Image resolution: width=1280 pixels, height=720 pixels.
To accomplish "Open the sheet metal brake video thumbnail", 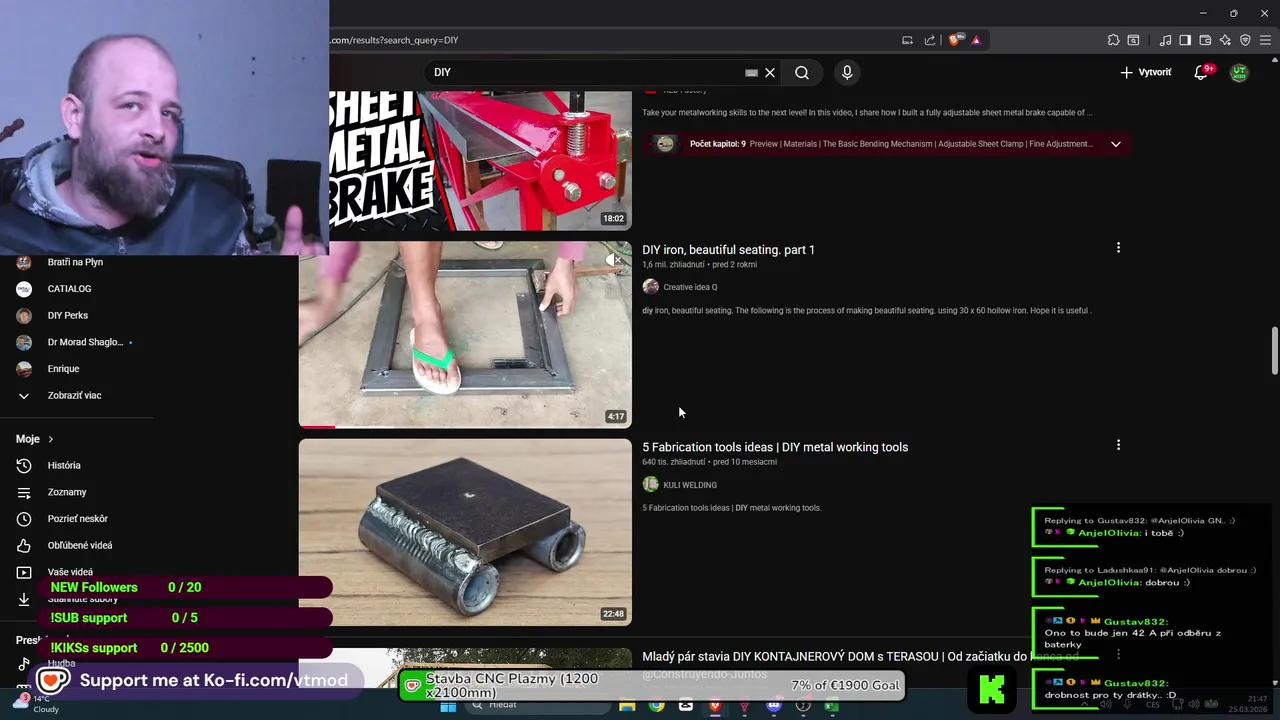I will point(480,160).
